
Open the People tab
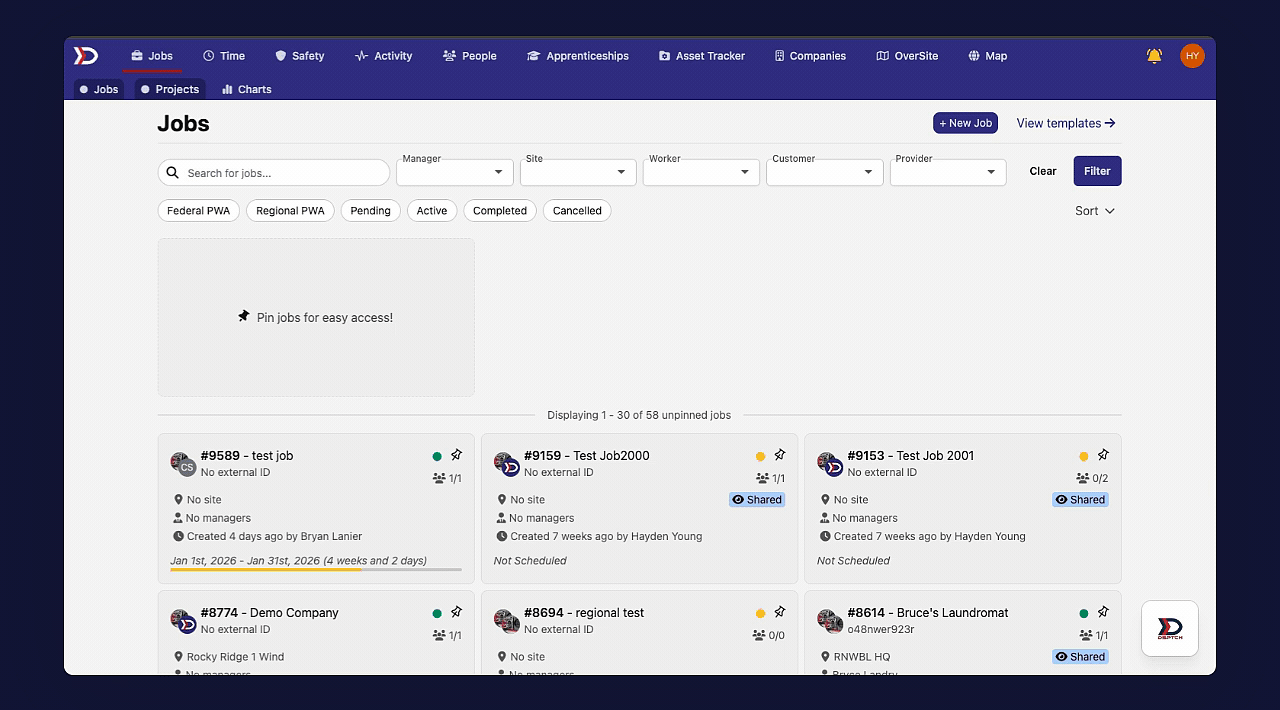(470, 56)
